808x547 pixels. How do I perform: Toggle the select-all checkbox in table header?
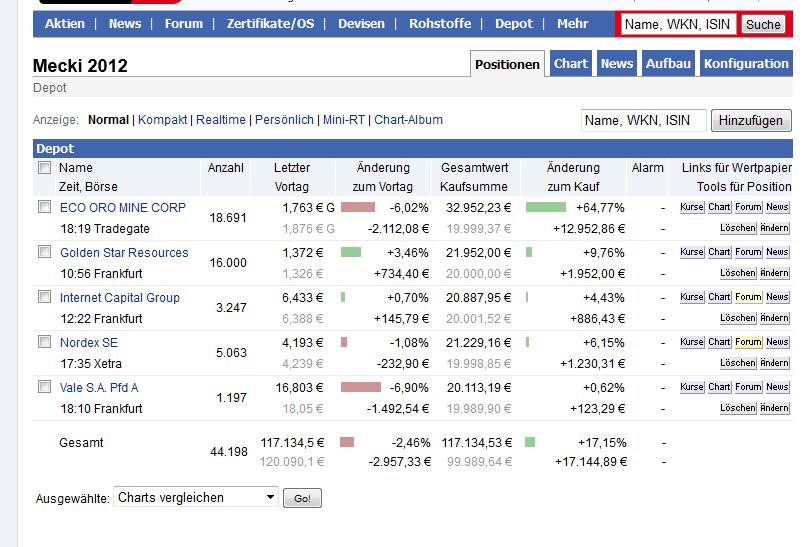[x=45, y=167]
